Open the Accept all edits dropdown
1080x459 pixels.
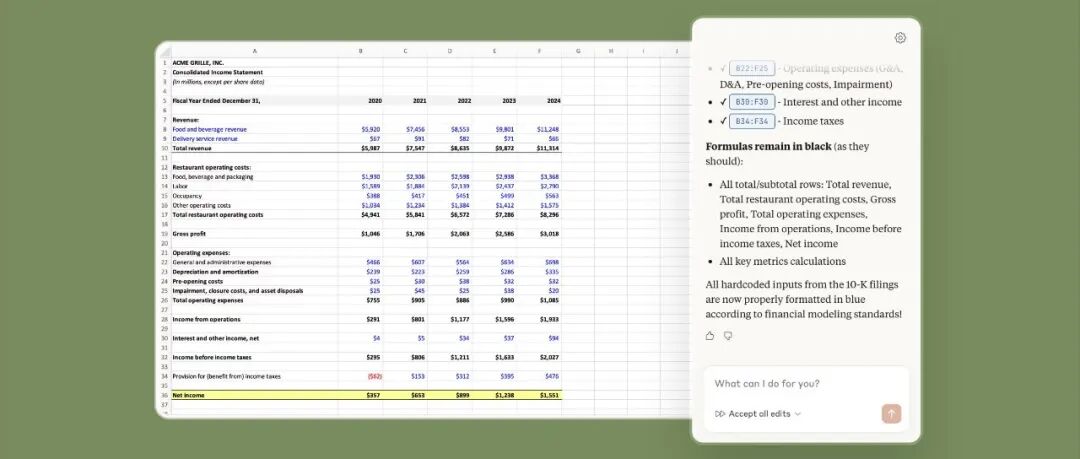click(x=758, y=414)
